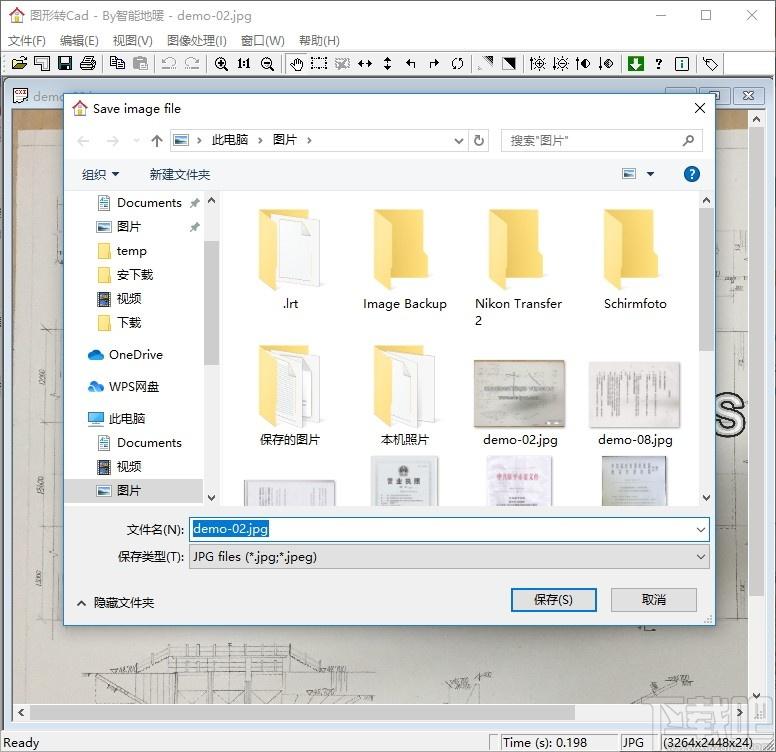
Task: Click the chevron after 此电脑 in breadcrumb
Action: pos(260,141)
